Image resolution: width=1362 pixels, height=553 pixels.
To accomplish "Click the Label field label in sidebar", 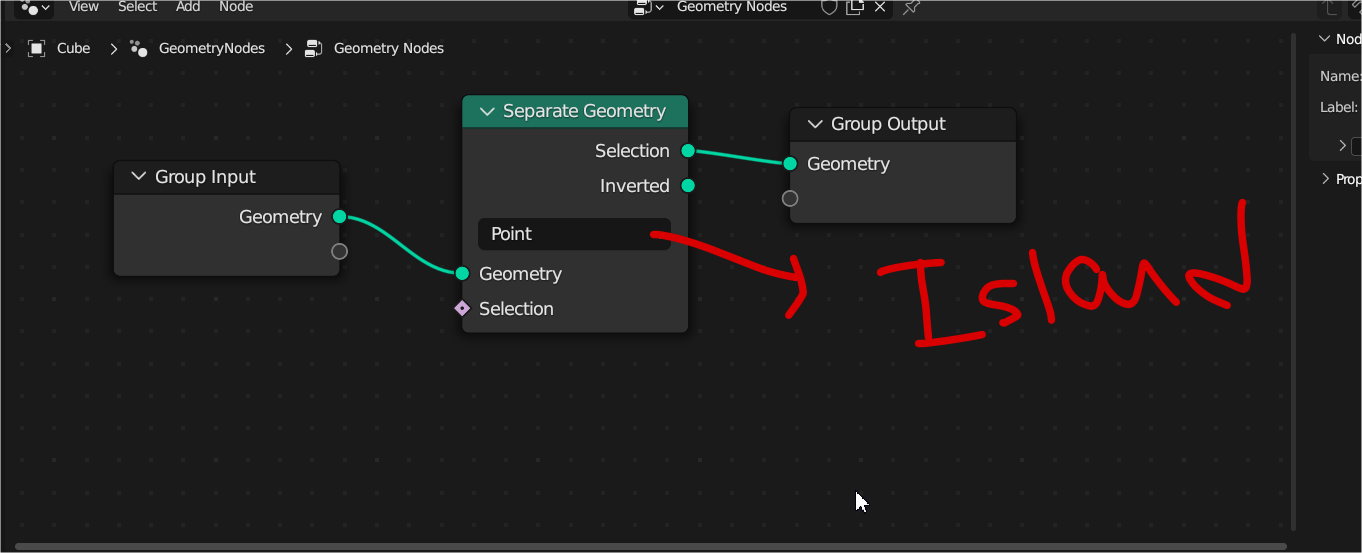I will click(x=1340, y=107).
